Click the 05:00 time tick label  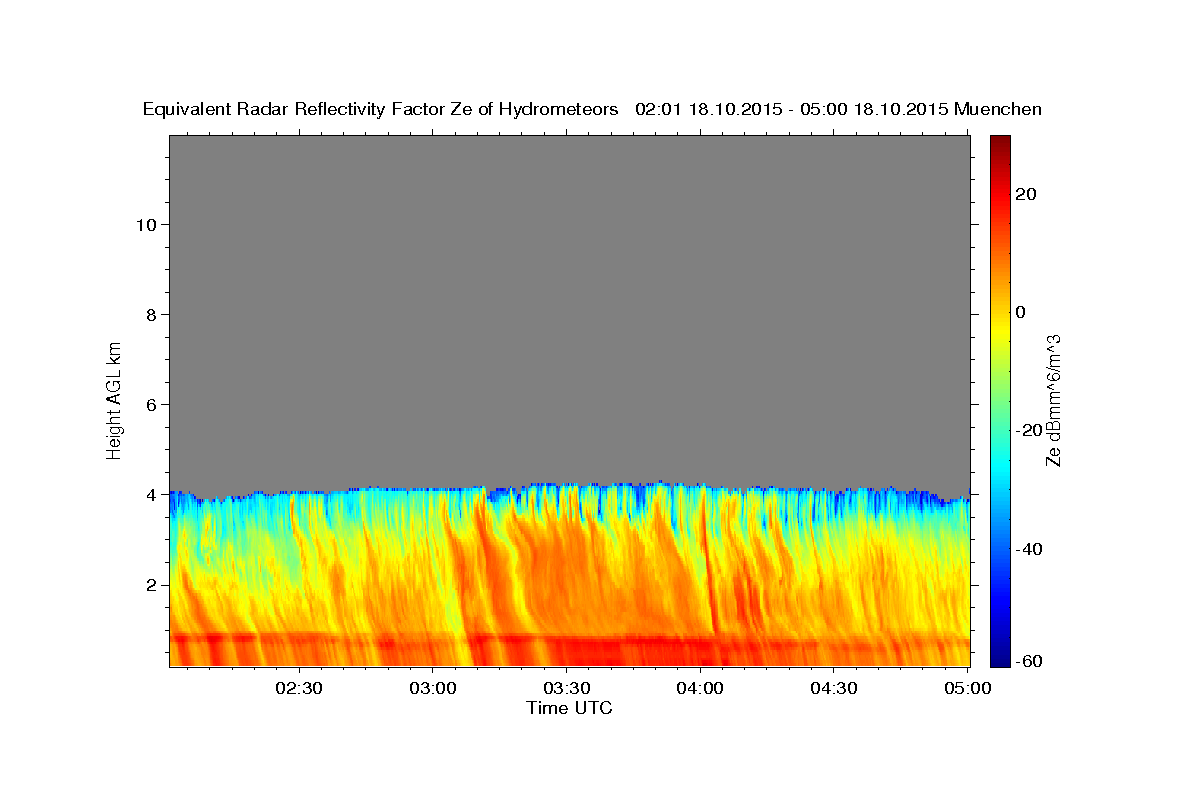point(967,689)
